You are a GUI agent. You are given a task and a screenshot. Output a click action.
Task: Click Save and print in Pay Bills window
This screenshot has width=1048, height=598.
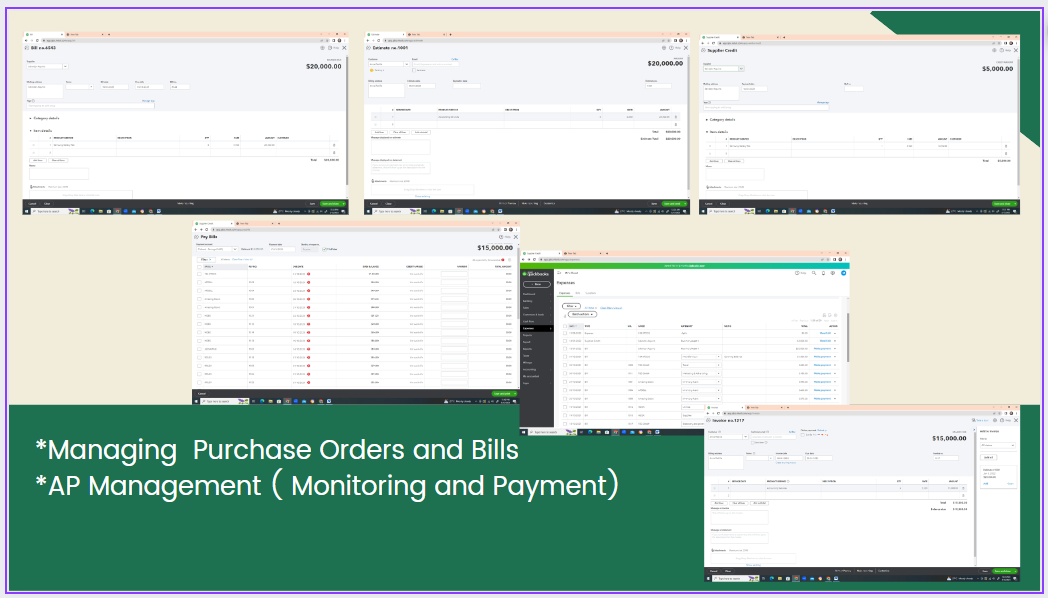coord(501,394)
